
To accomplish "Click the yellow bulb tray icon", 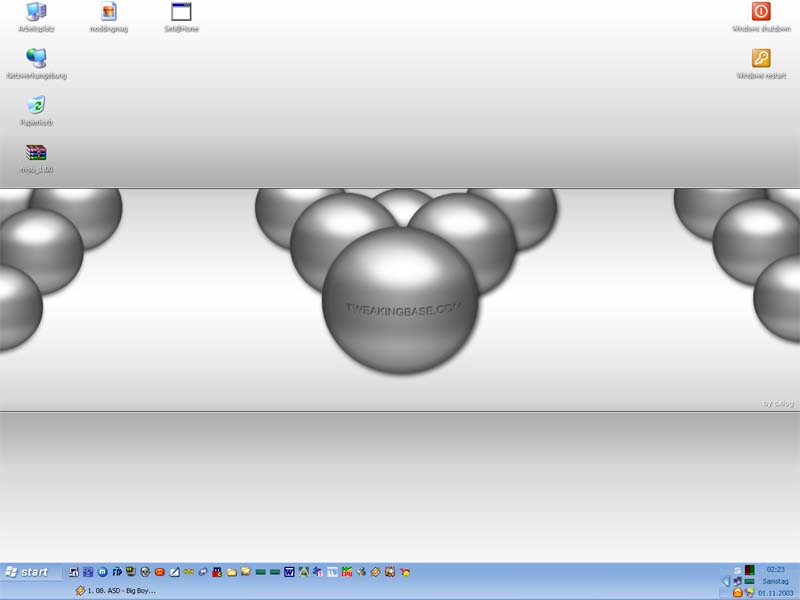I will tap(750, 592).
